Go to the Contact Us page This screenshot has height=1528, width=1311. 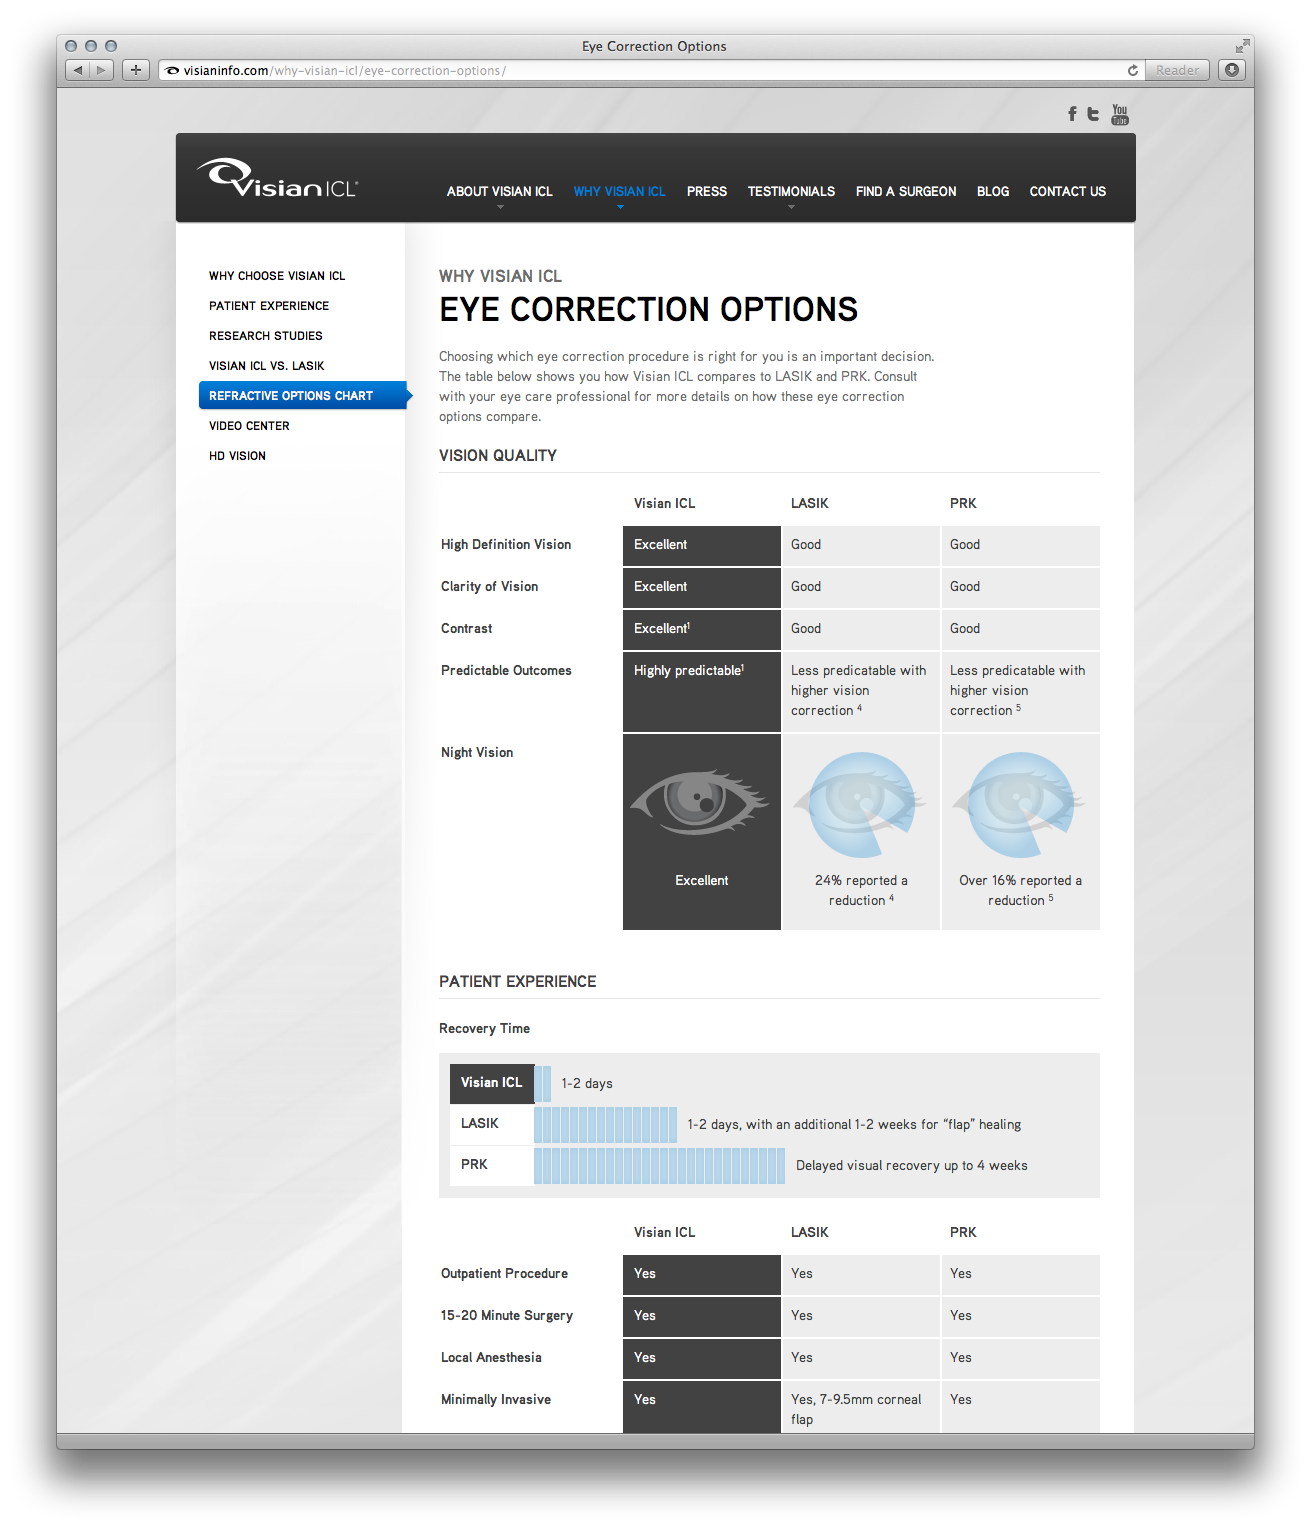[1067, 191]
